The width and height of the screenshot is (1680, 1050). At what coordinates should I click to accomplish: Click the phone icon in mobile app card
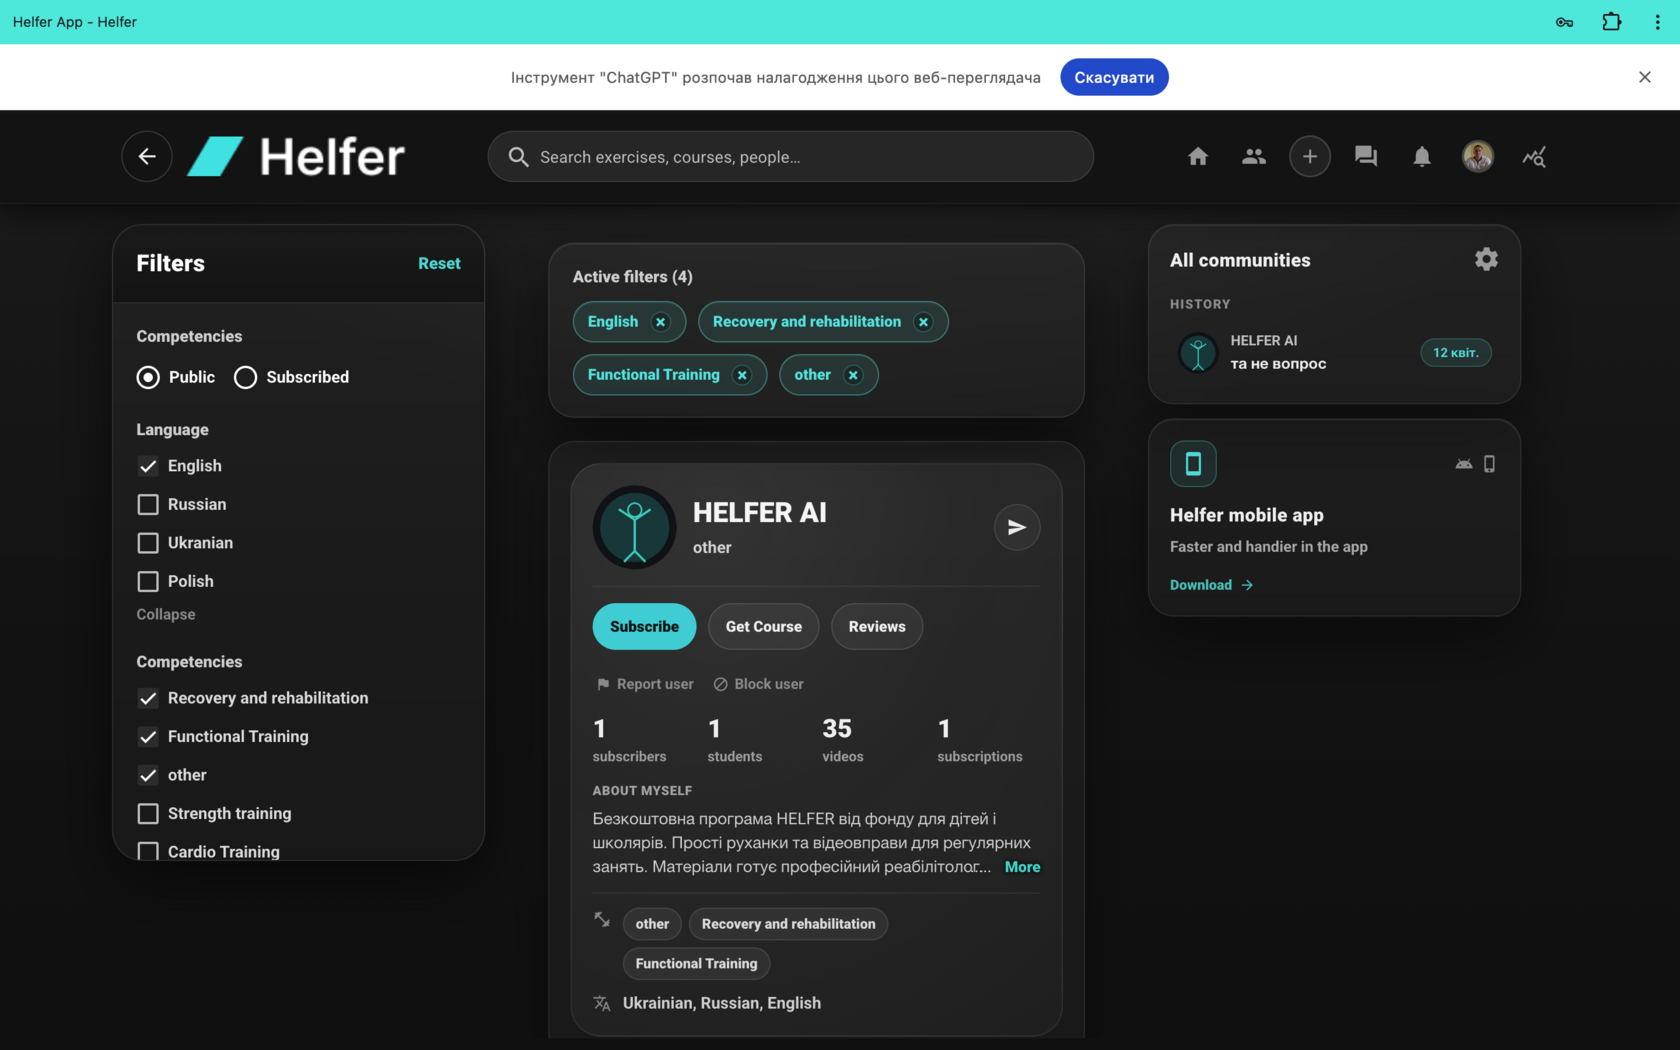coord(1489,464)
